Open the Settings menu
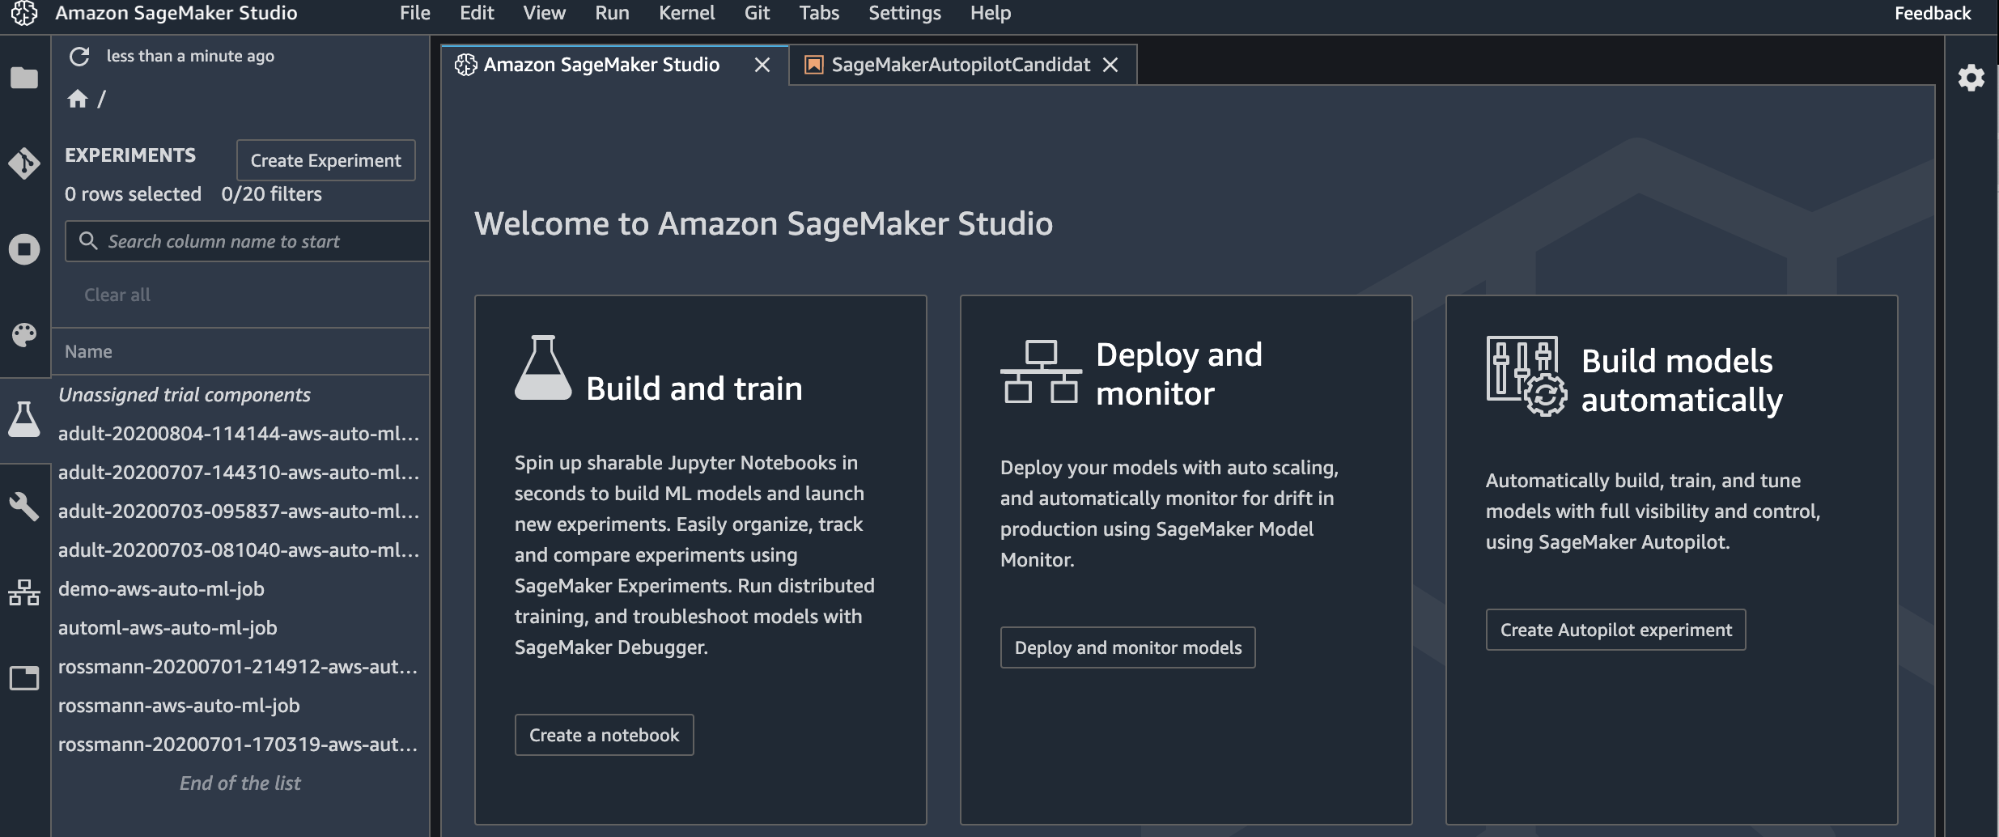Viewport: 1999px width, 837px height. (905, 13)
